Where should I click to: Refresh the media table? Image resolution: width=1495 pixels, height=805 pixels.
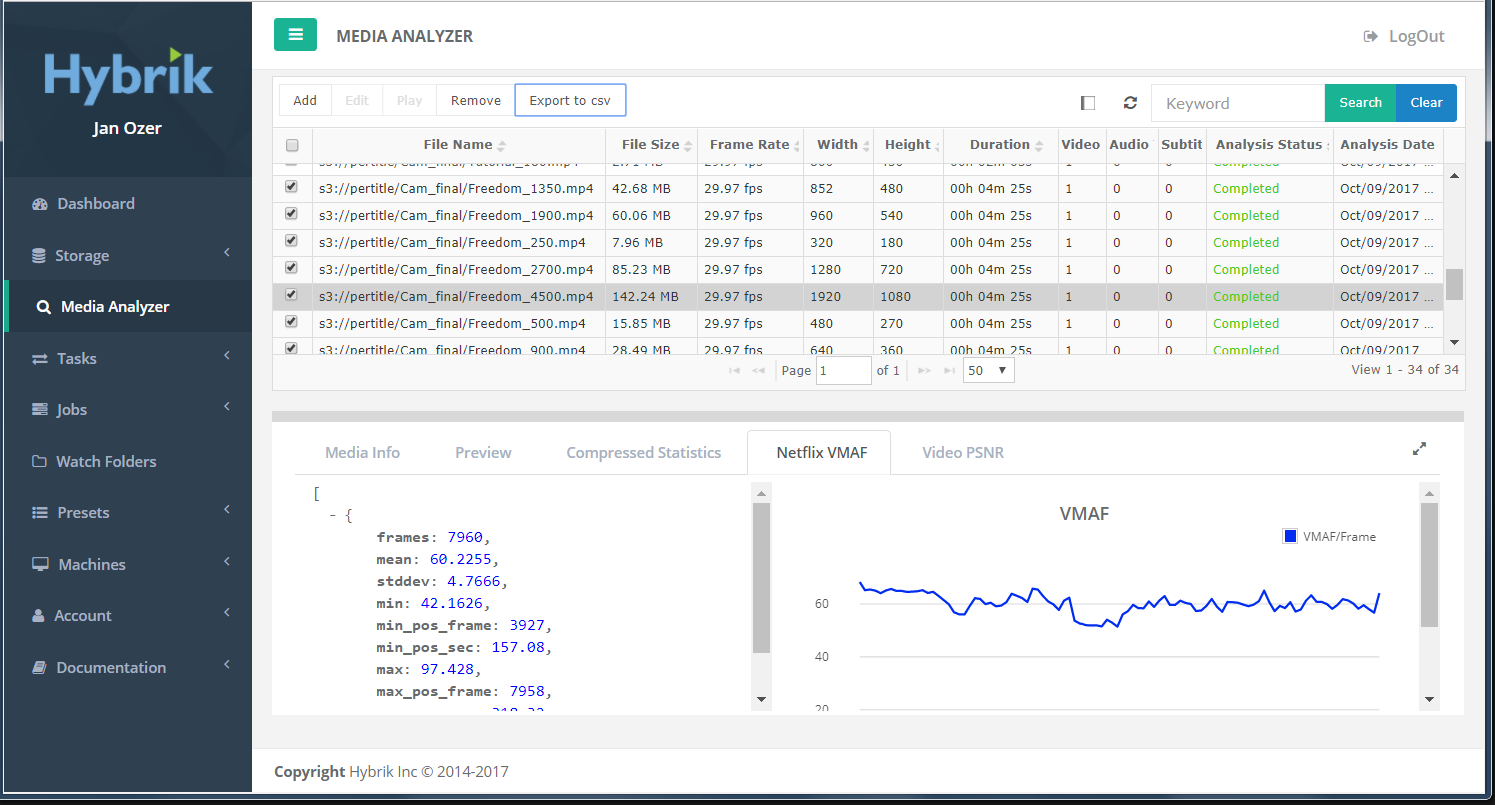1130,103
